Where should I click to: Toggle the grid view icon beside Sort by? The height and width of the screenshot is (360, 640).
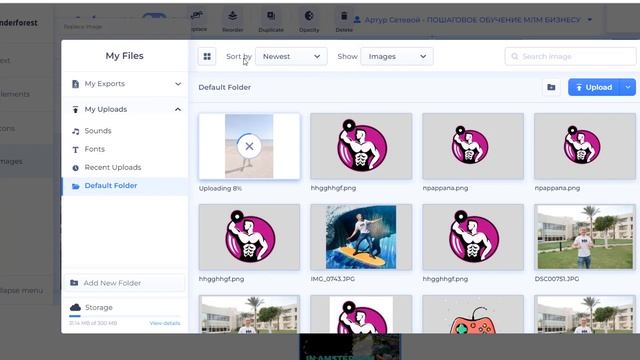pyautogui.click(x=207, y=56)
